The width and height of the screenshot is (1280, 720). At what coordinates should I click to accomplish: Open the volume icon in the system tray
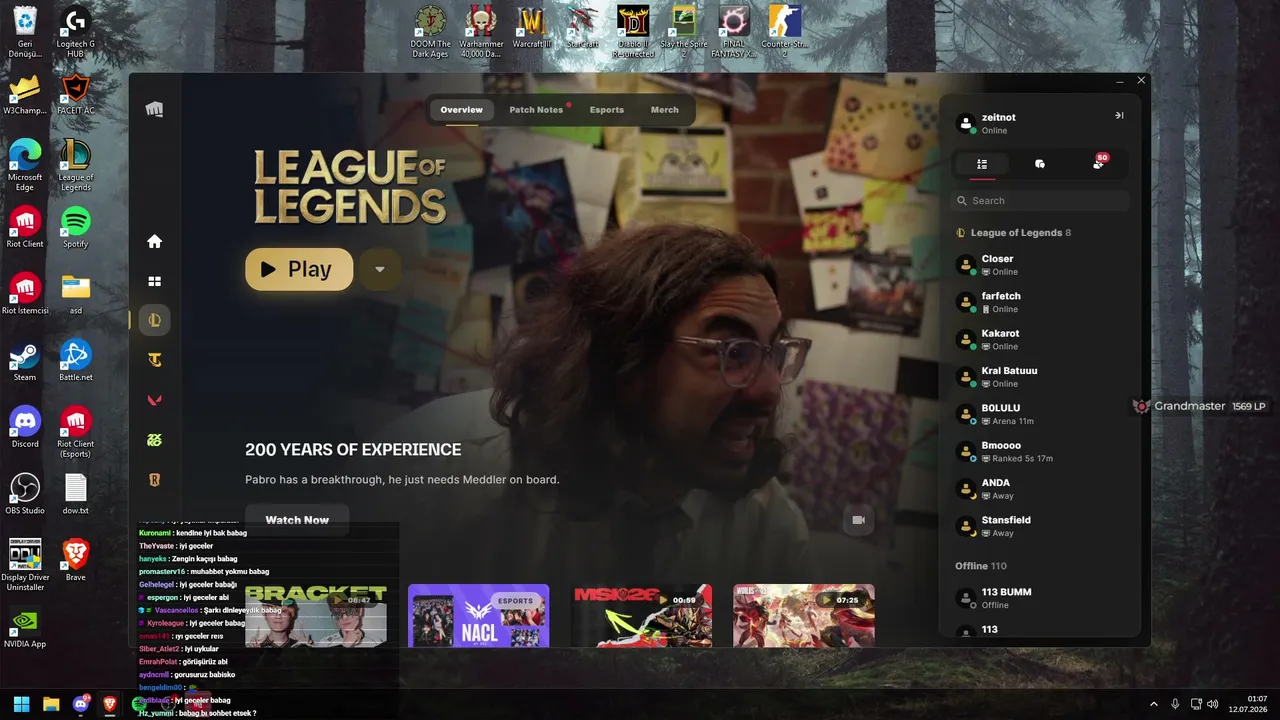(x=1212, y=704)
